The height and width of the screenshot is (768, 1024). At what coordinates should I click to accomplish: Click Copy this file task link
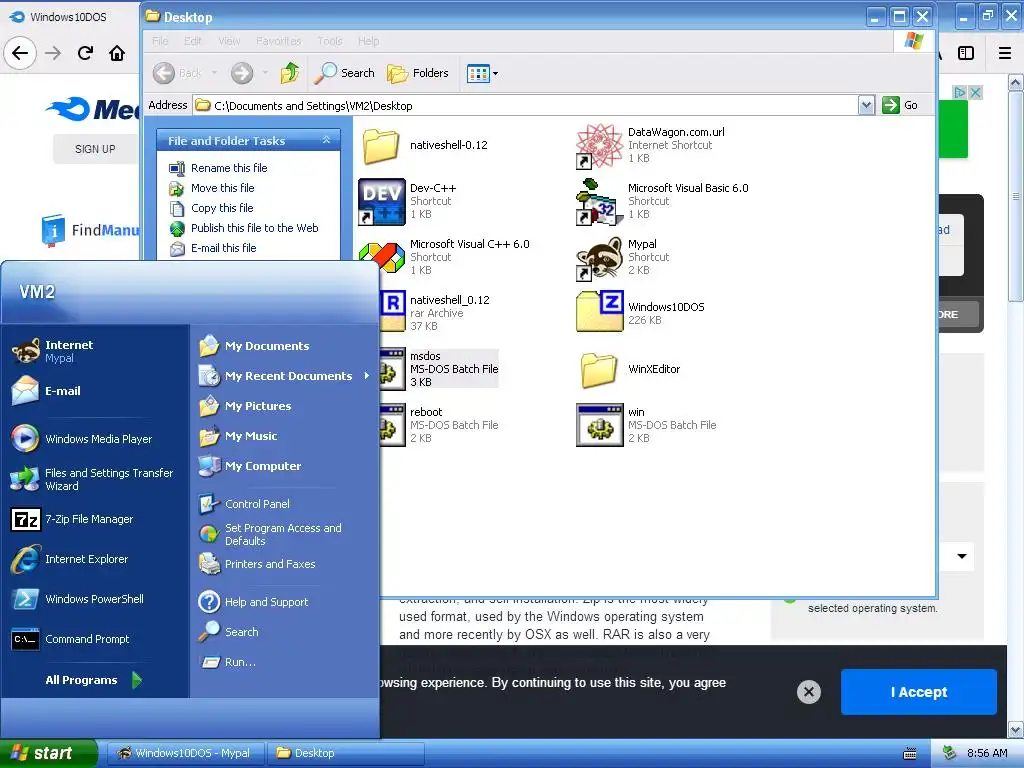(222, 208)
